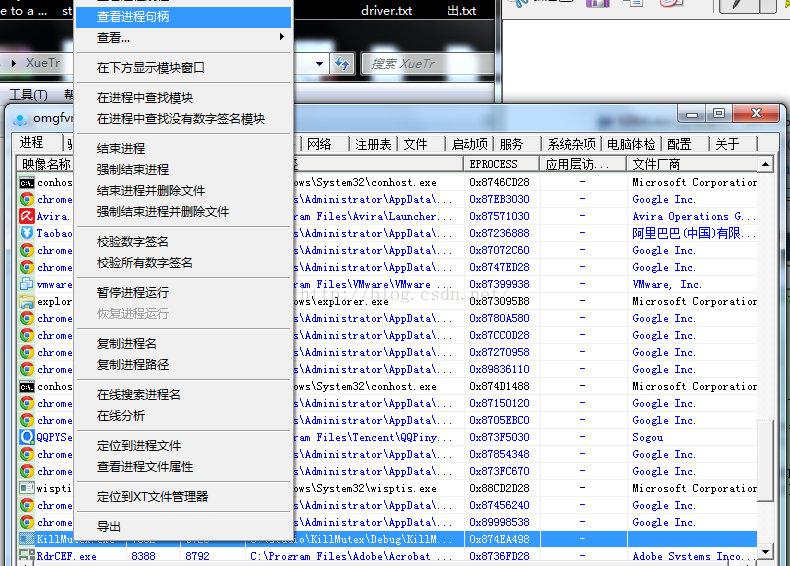Click the 搜索 XueTr search field
Screen dimensions: 790x566
(x=428, y=64)
